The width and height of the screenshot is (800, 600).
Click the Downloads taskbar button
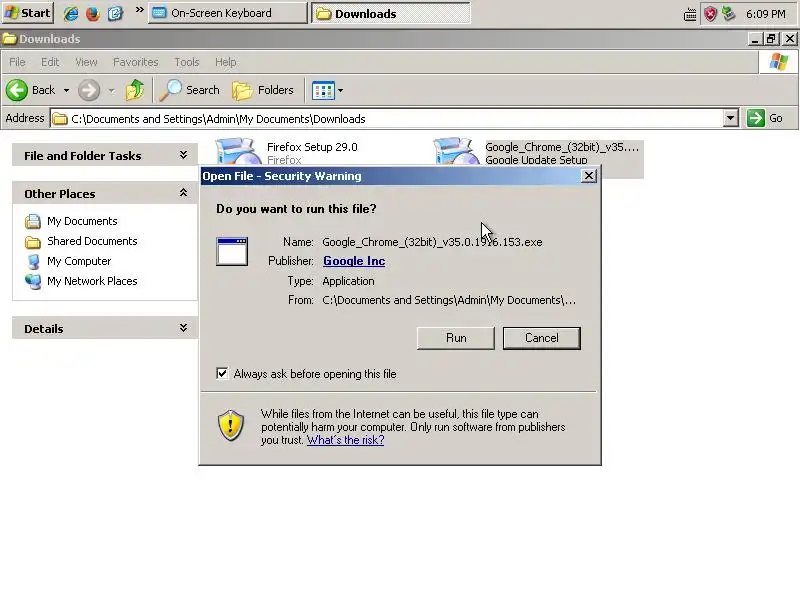coord(390,13)
